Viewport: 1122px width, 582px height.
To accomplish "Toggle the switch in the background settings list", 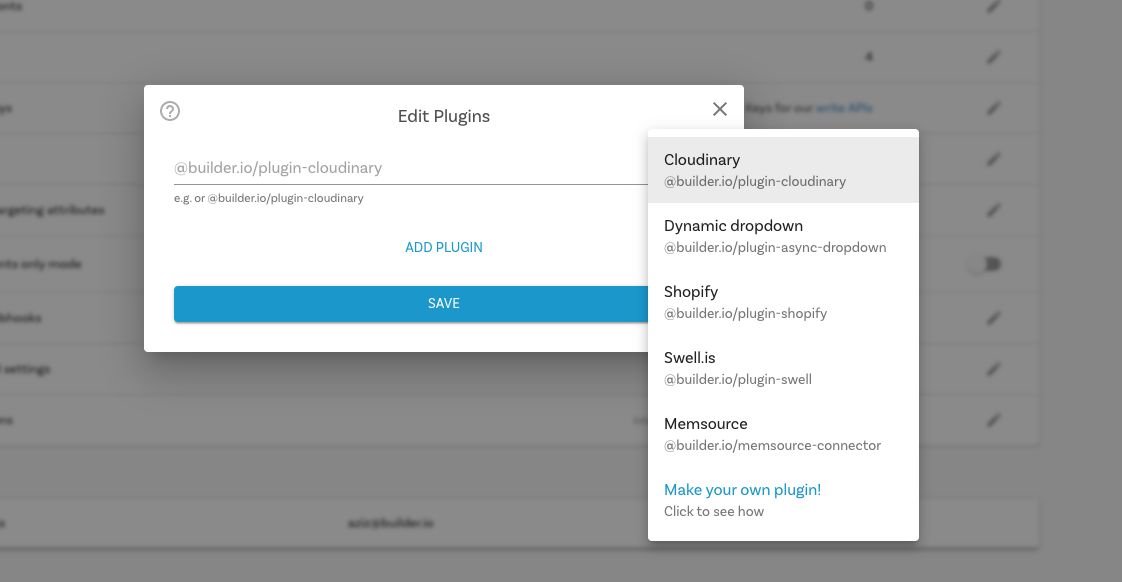I will pyautogui.click(x=985, y=264).
